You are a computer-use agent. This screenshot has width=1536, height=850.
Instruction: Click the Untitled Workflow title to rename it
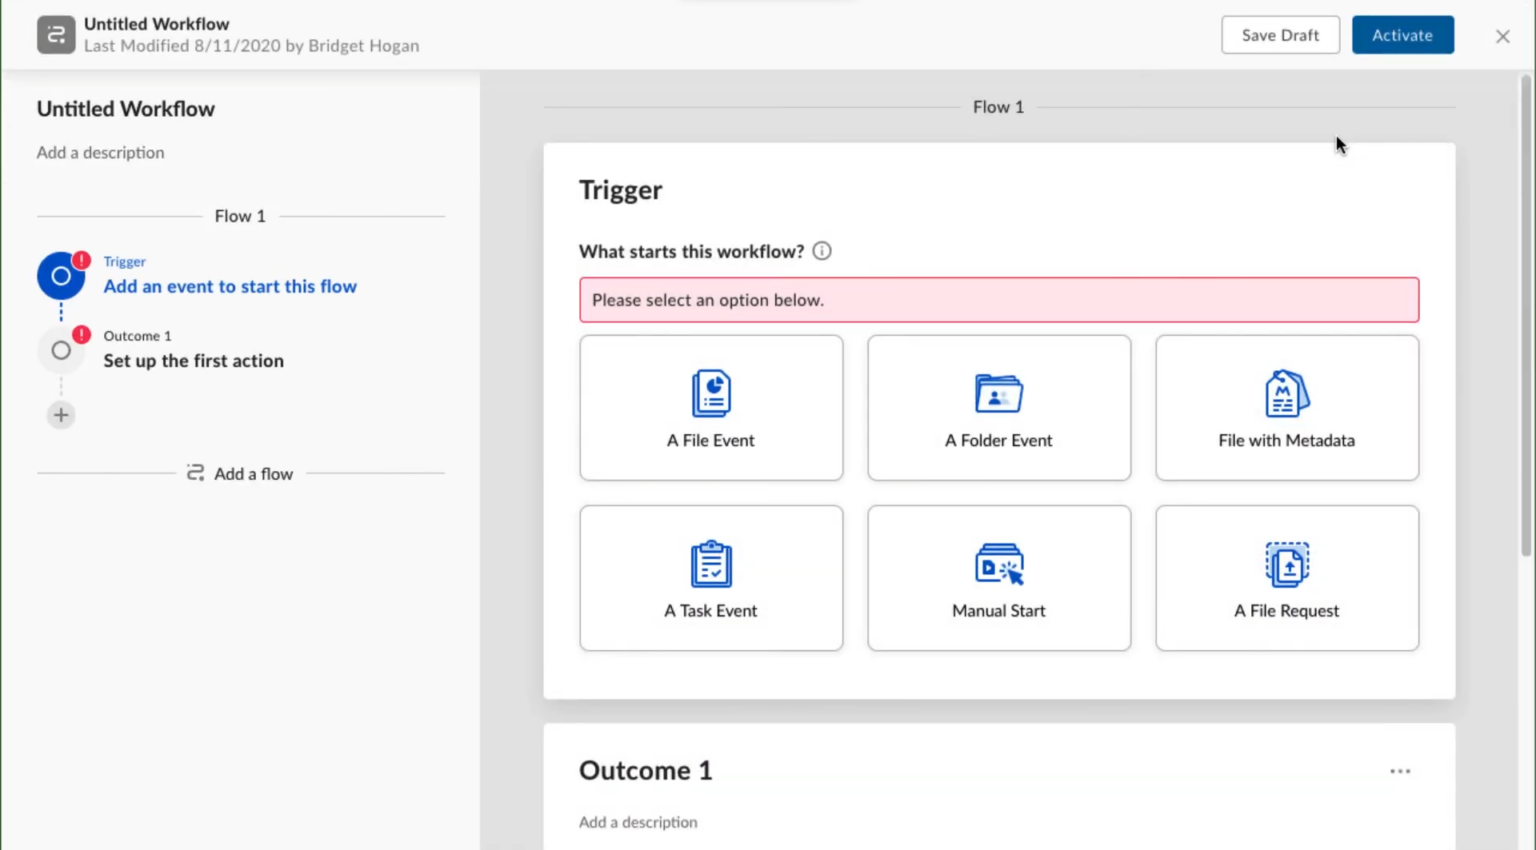coord(125,108)
